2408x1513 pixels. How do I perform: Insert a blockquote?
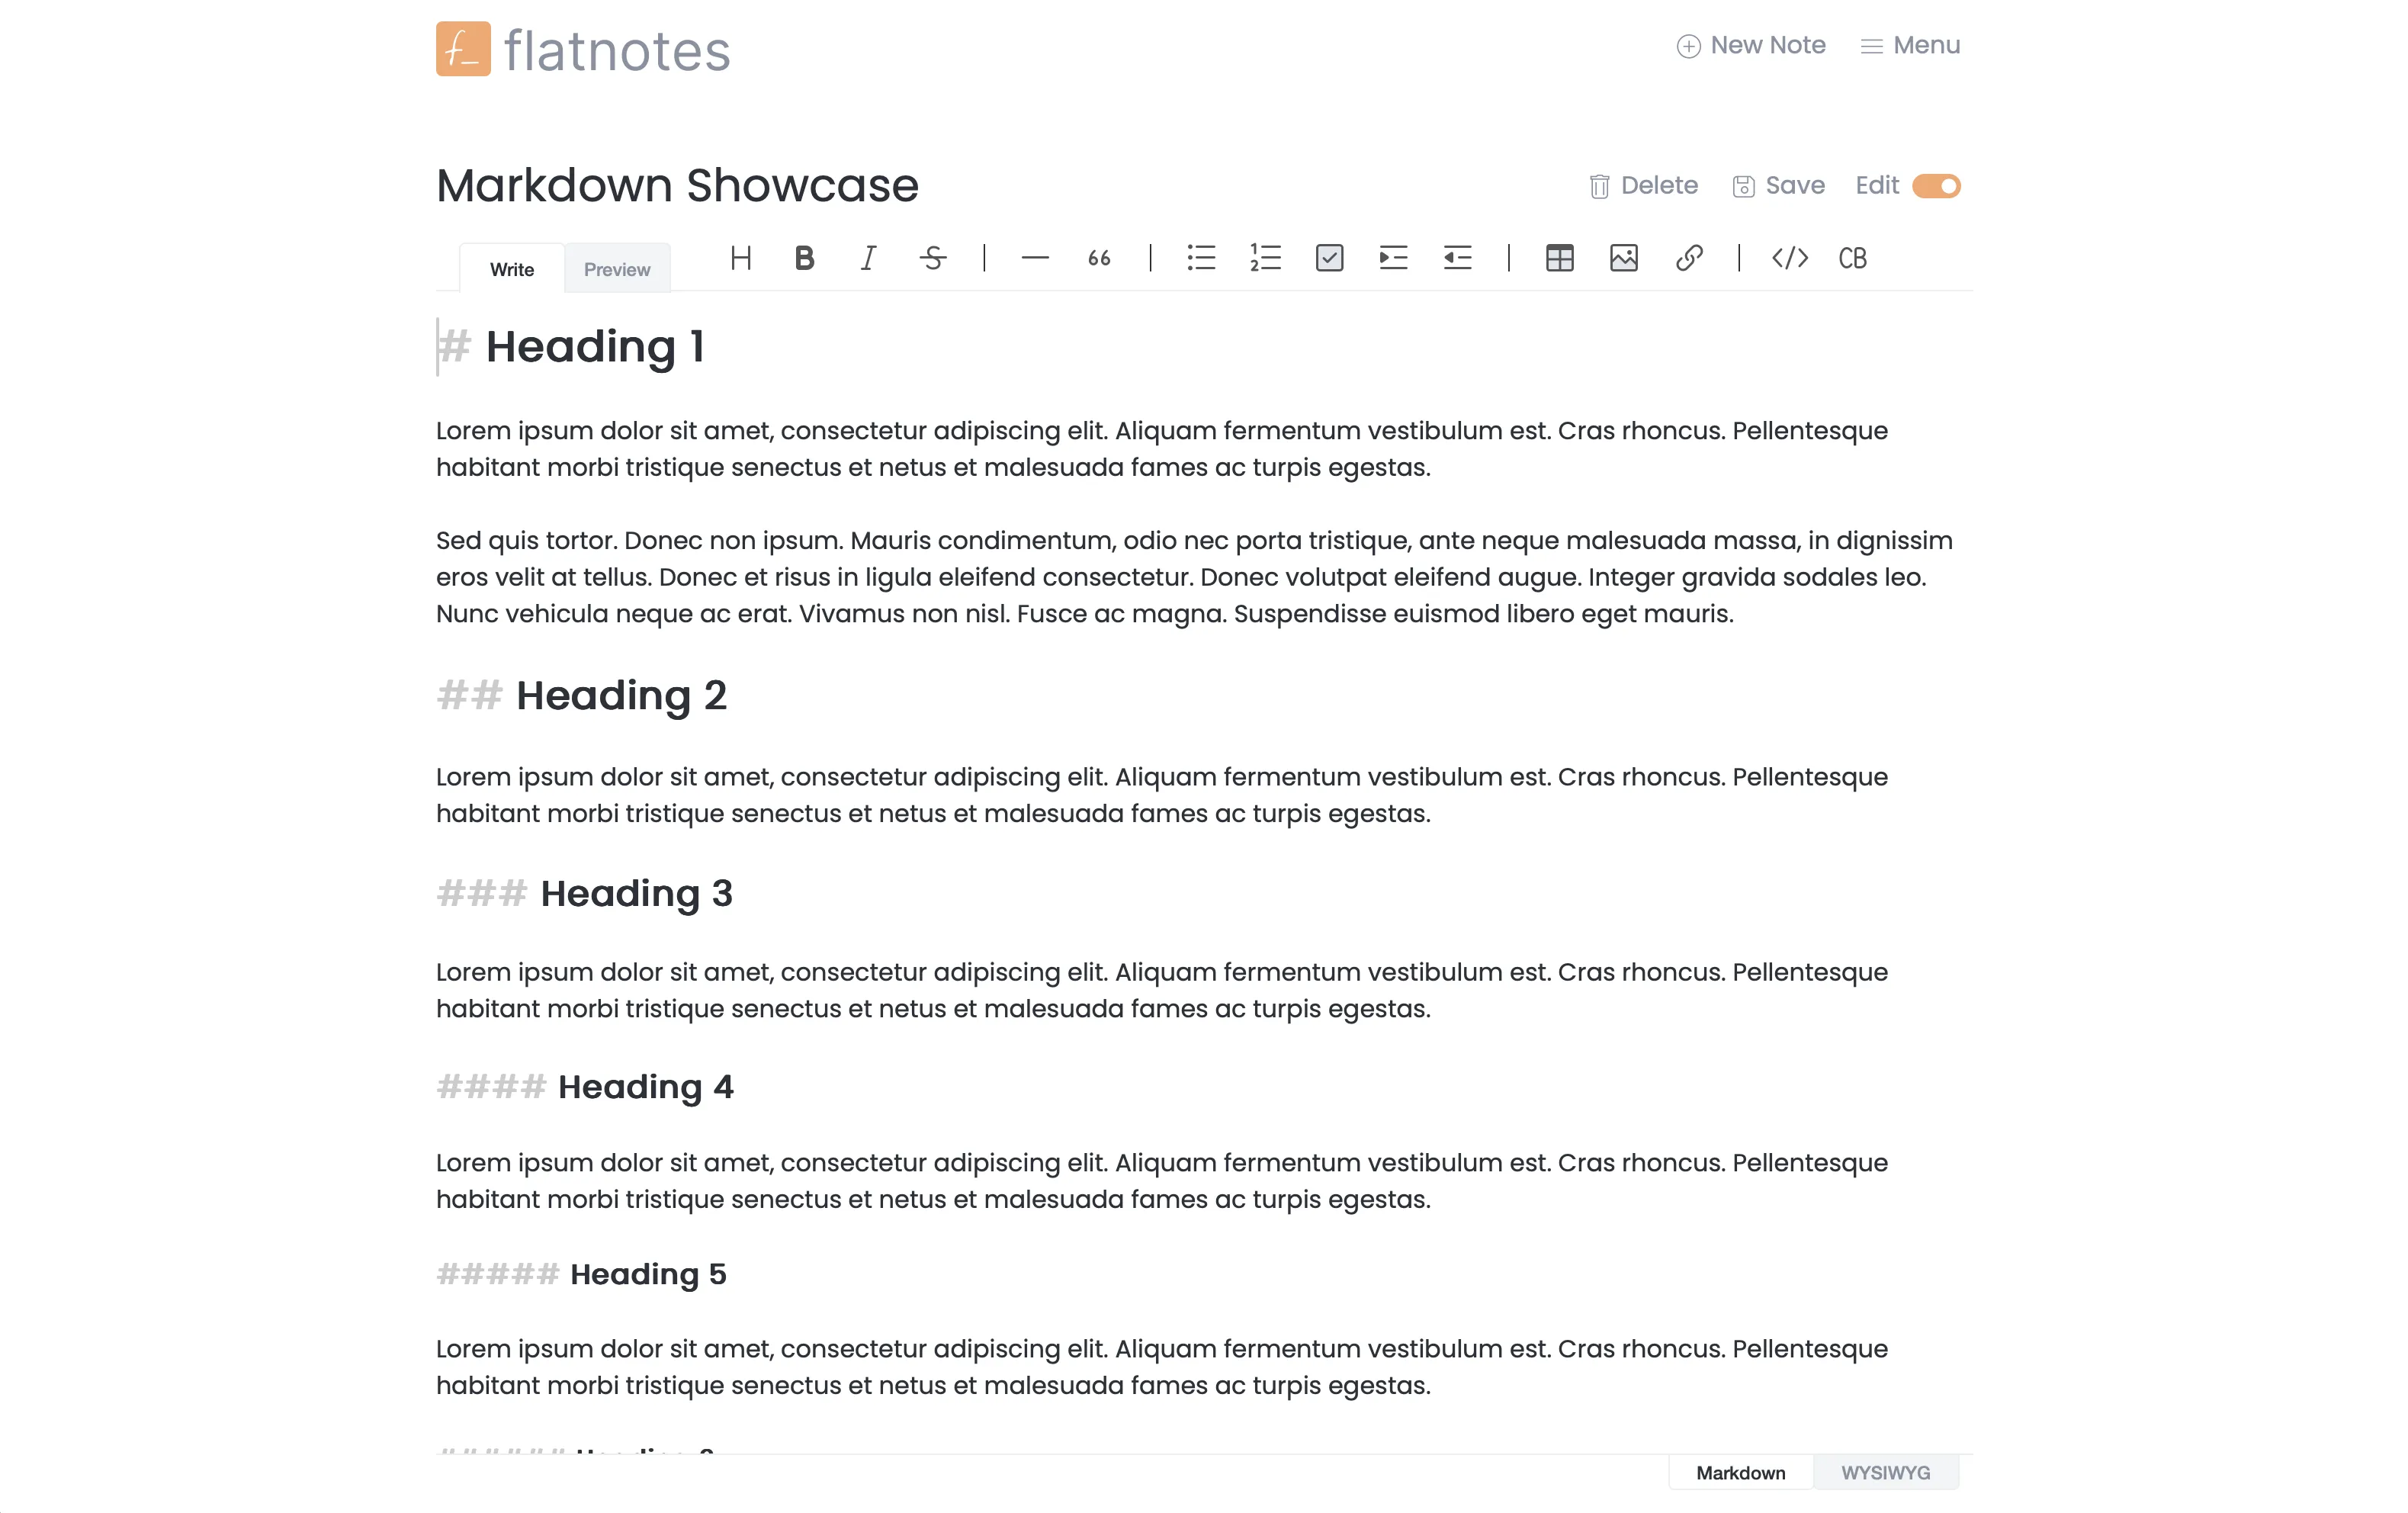[x=1099, y=258]
